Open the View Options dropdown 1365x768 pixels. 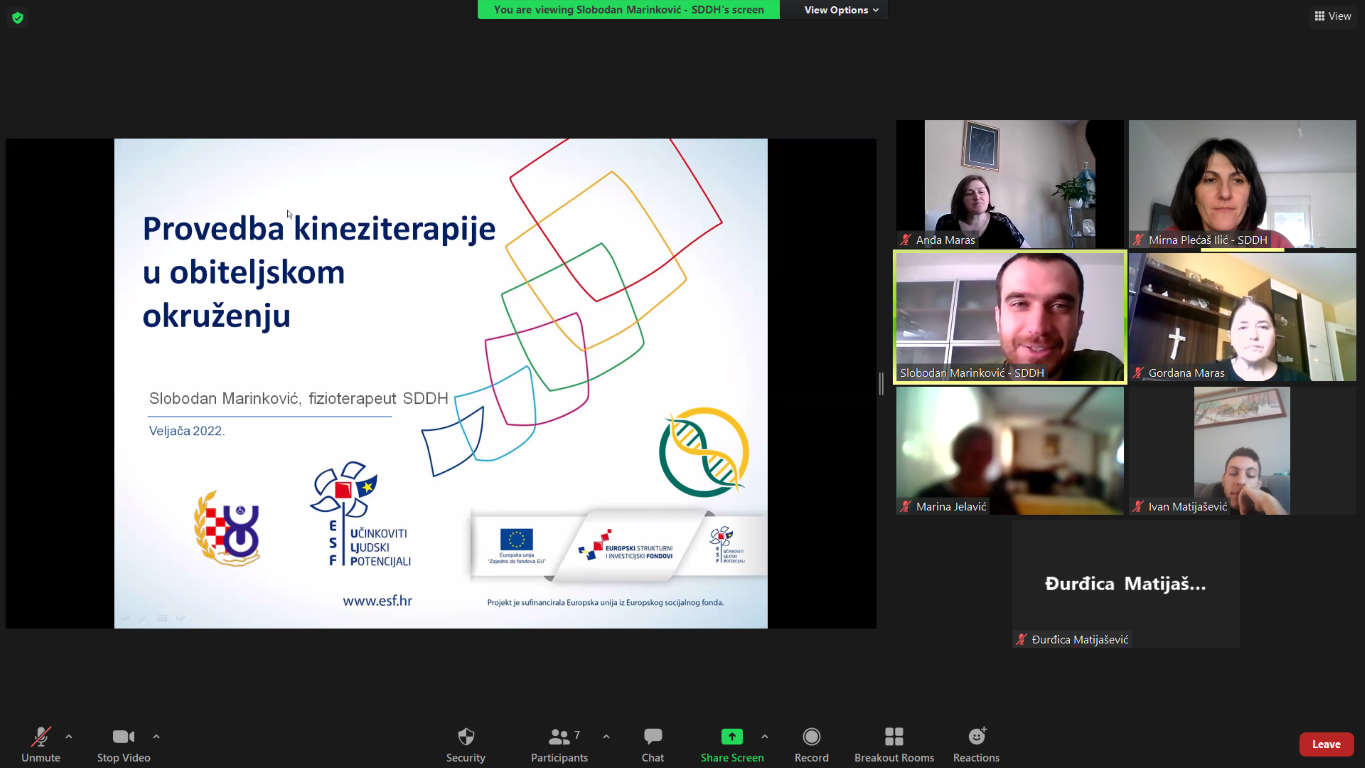click(x=842, y=10)
